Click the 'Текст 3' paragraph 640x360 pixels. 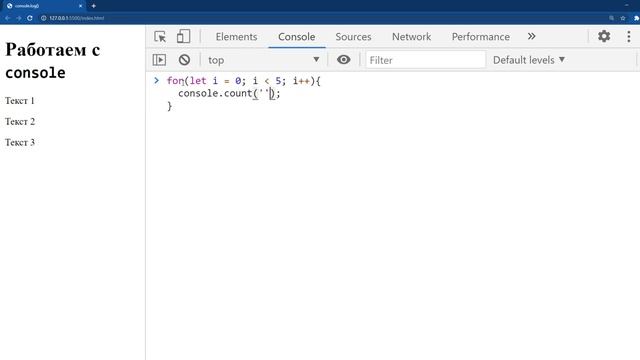pyautogui.click(x=20, y=142)
